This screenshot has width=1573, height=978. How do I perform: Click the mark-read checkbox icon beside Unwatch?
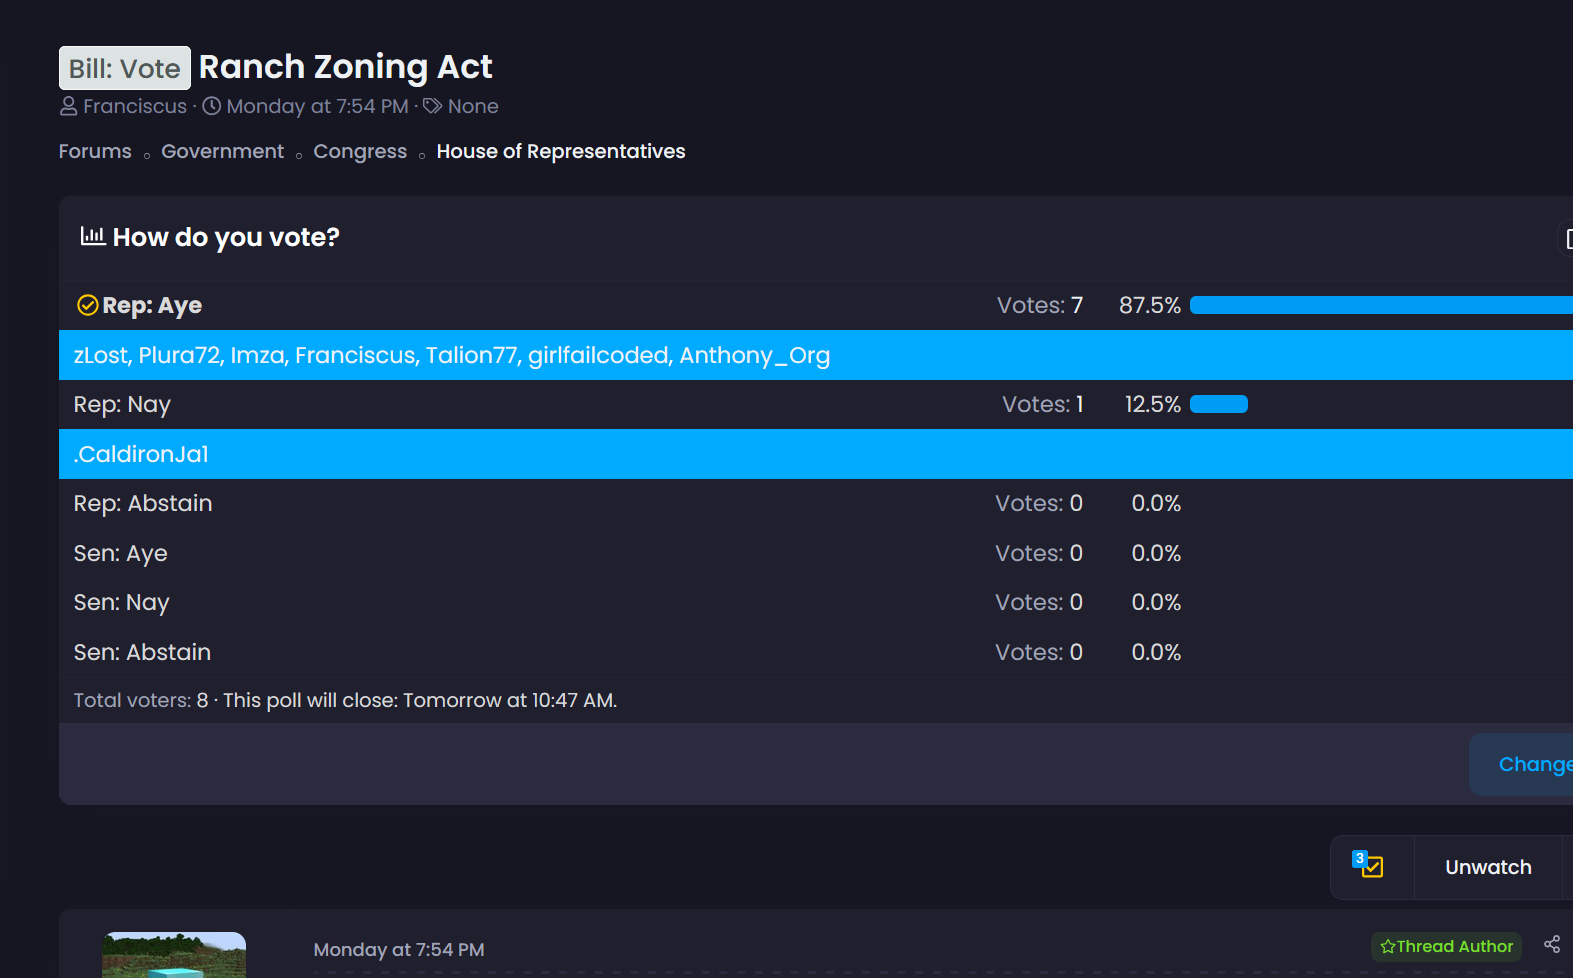tap(1368, 866)
